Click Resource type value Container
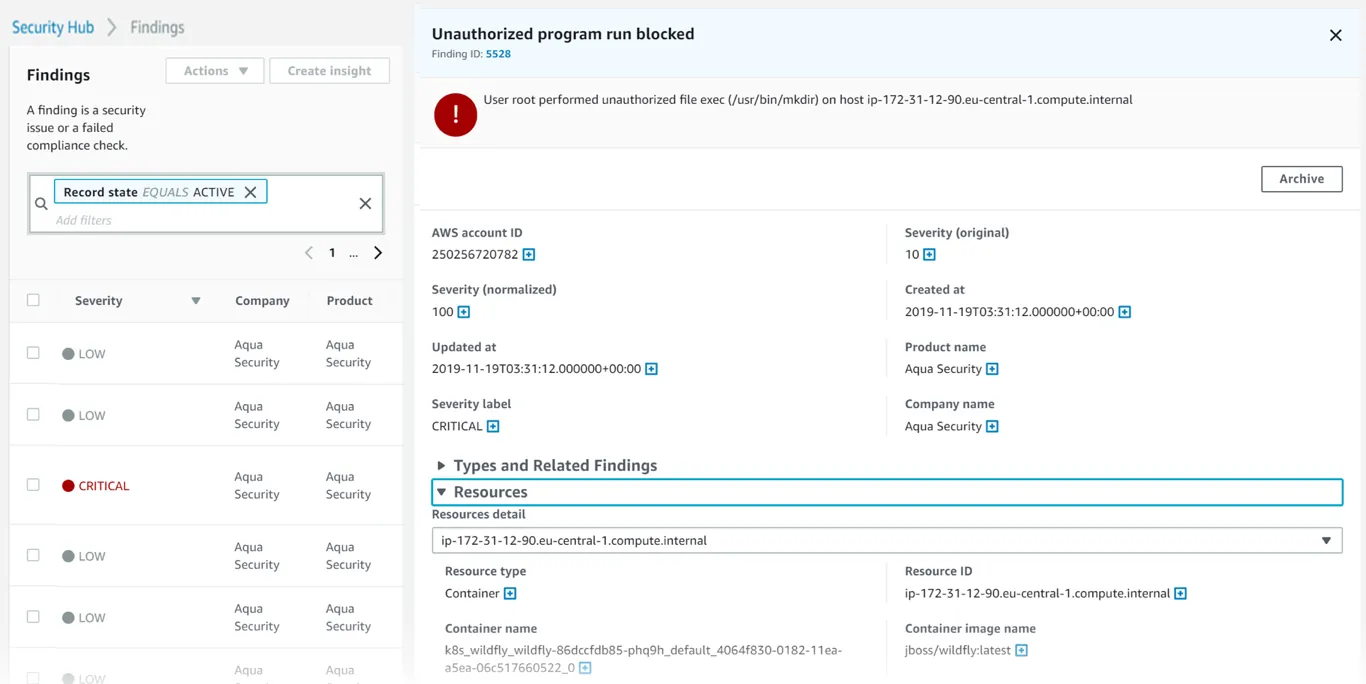 472,594
